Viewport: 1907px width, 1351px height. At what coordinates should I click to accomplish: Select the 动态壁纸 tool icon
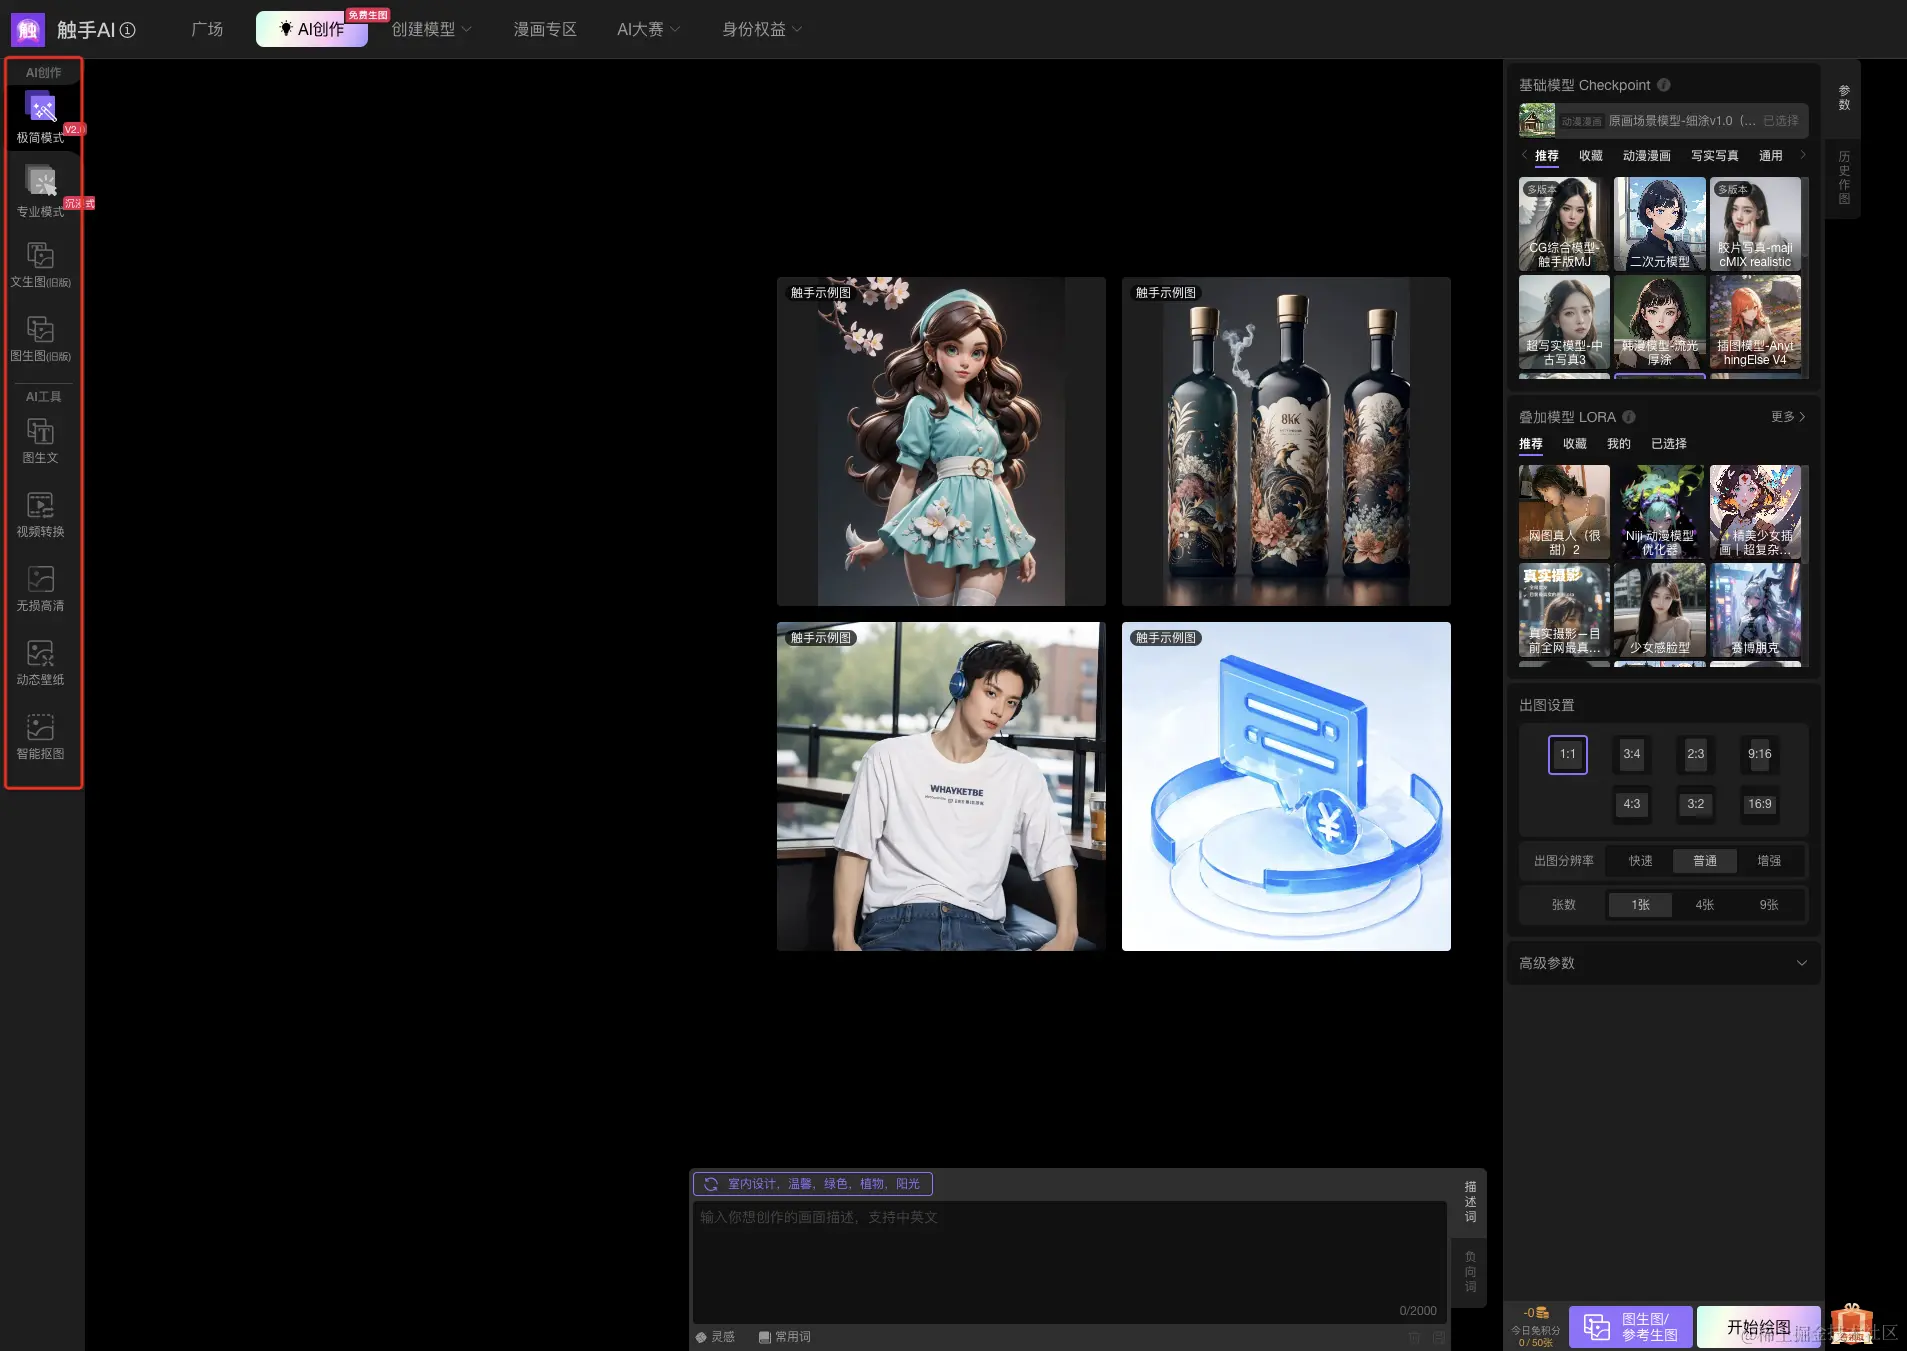(40, 655)
